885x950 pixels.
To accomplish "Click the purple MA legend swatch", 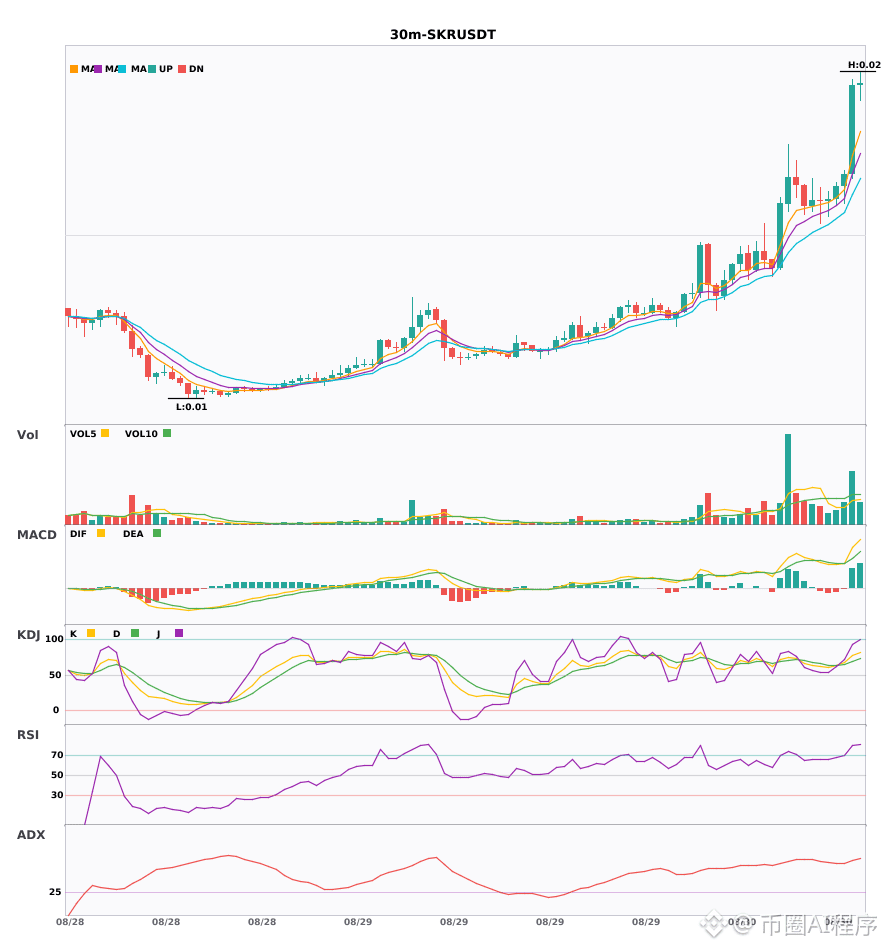I will click(98, 69).
